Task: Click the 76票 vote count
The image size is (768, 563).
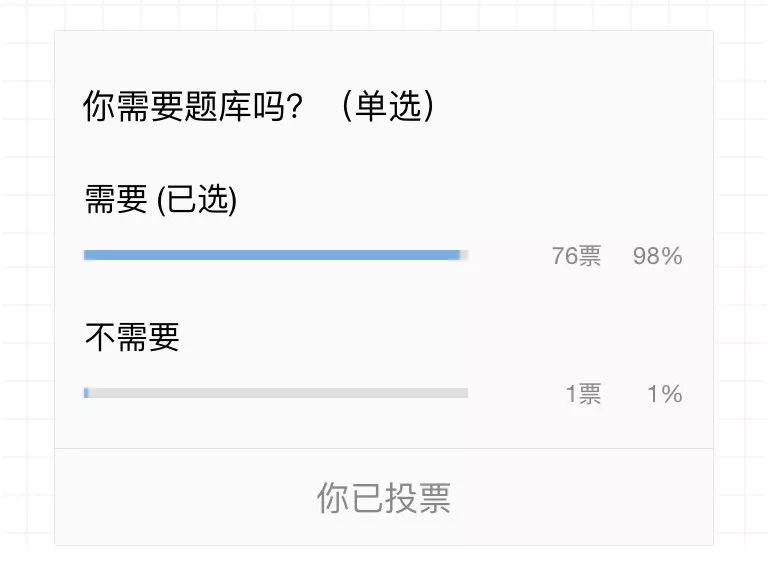Action: coord(576,256)
